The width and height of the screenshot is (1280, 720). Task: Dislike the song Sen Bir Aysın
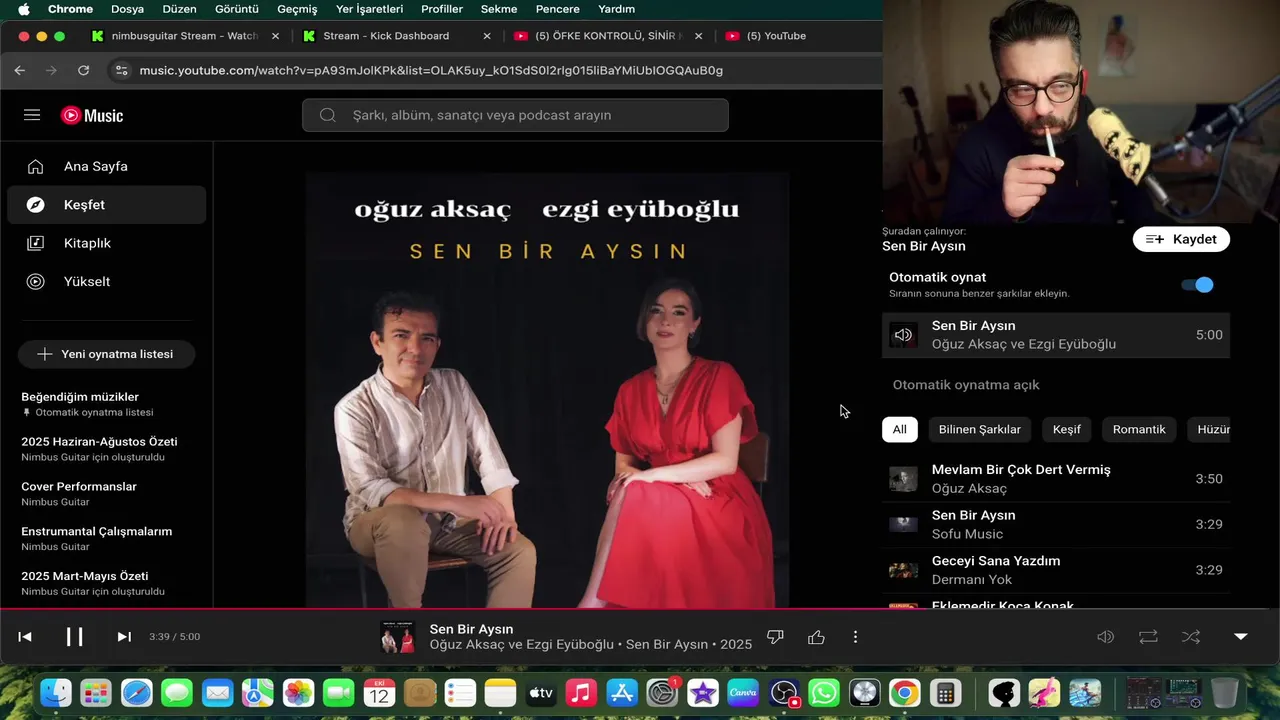775,637
